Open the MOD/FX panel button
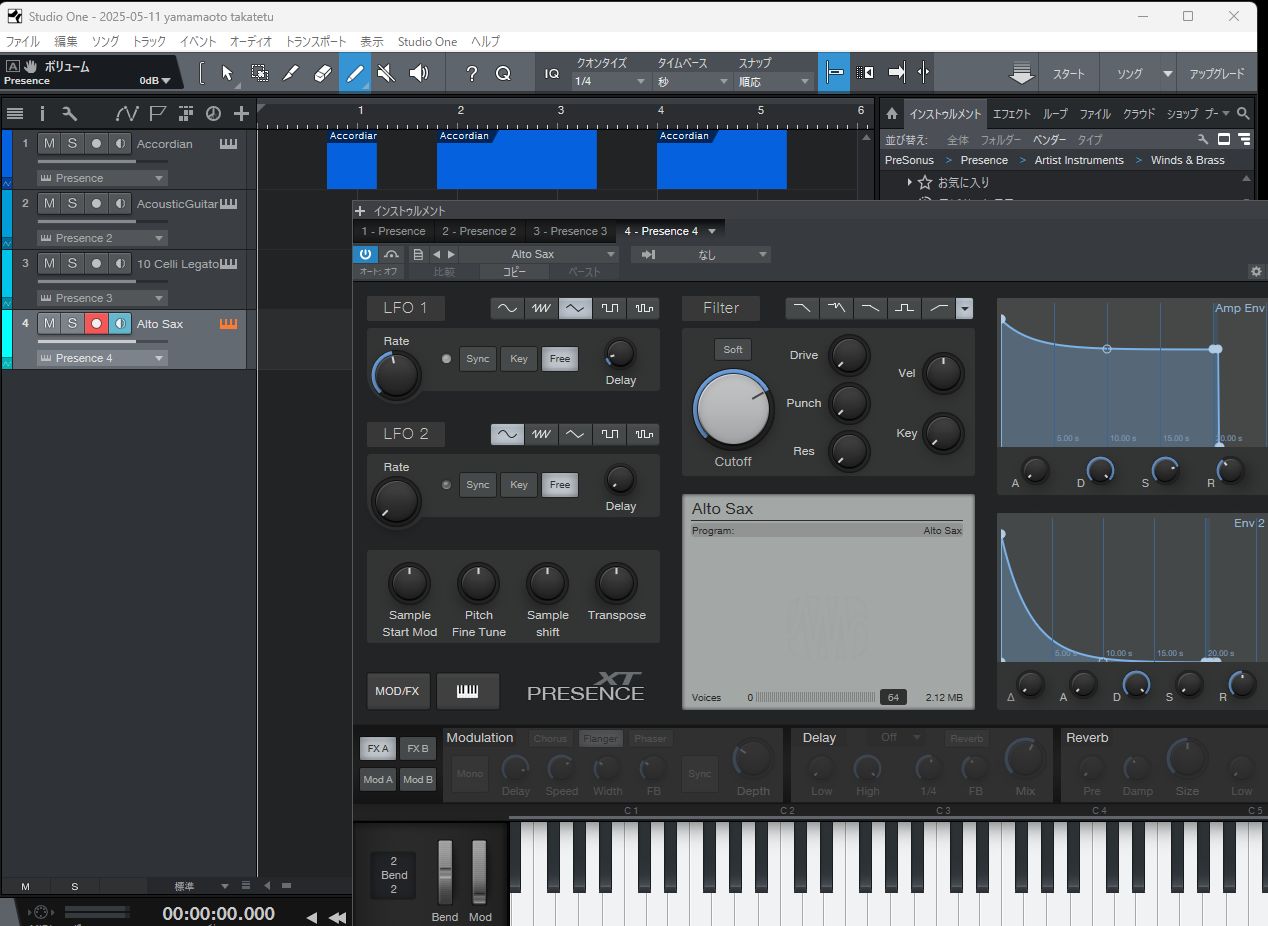 click(x=397, y=691)
